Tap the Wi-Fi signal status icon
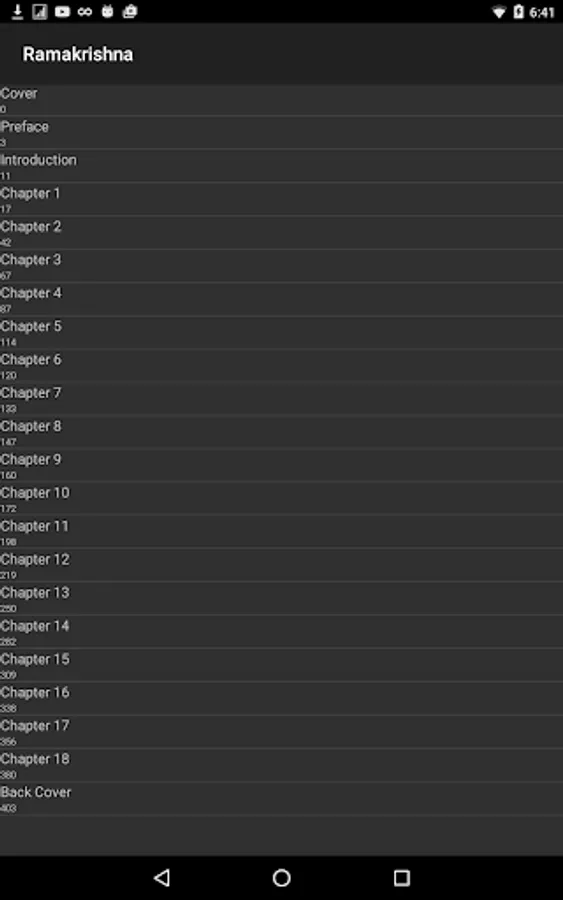This screenshot has height=900, width=563. click(x=499, y=12)
